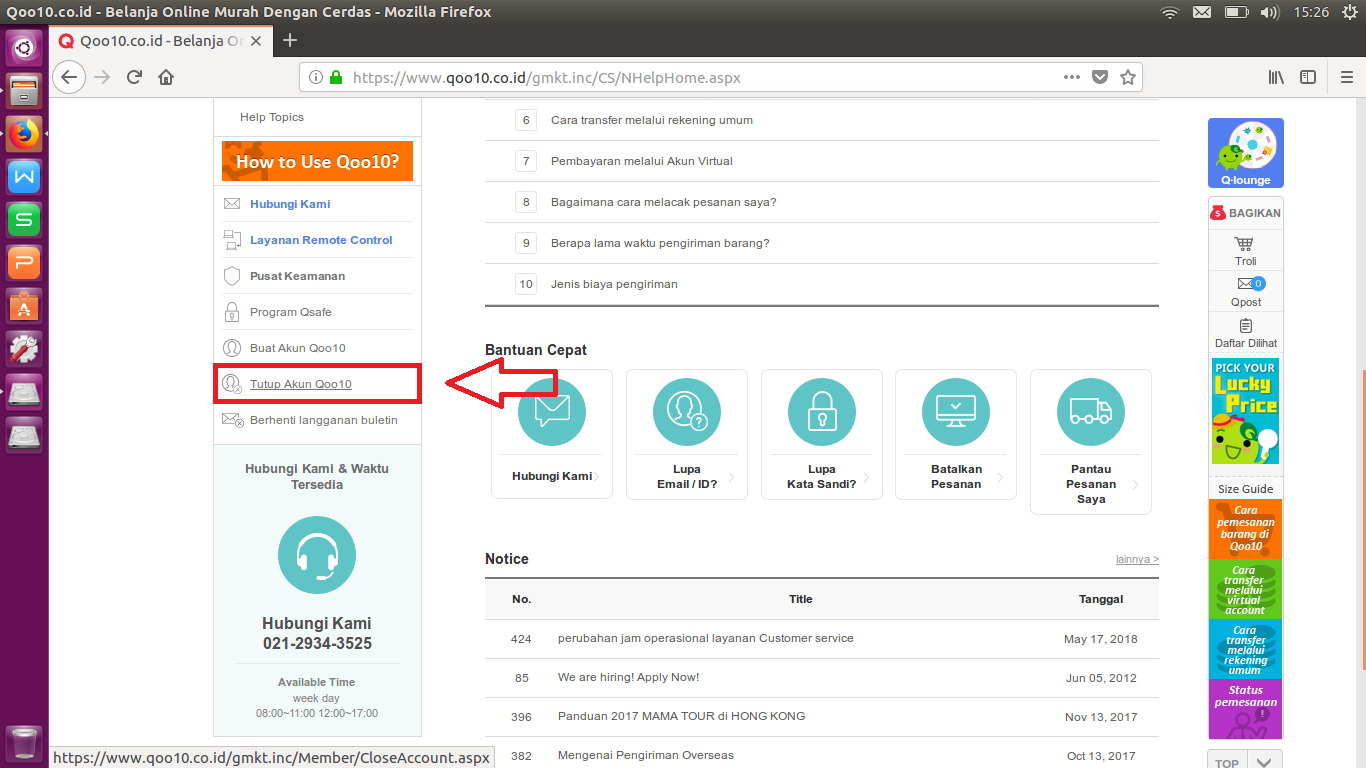The image size is (1366, 768).
Task: Click the TOP scroll-to-top button
Action: pyautogui.click(x=1226, y=762)
